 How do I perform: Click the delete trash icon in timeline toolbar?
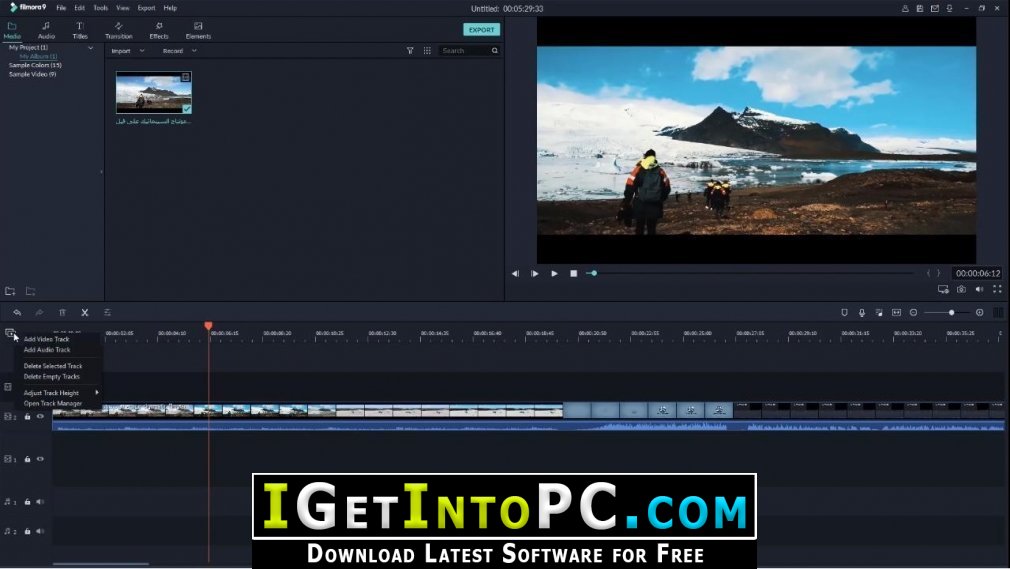pyautogui.click(x=62, y=313)
